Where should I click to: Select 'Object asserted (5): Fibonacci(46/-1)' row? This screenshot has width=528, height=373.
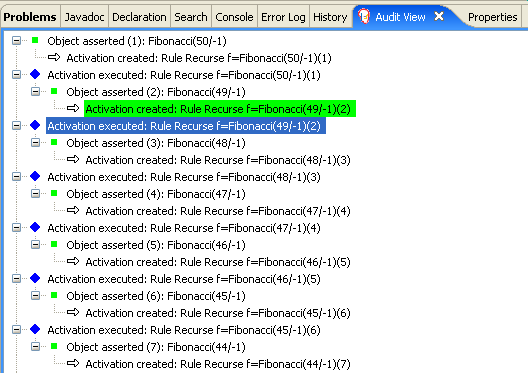coord(156,245)
